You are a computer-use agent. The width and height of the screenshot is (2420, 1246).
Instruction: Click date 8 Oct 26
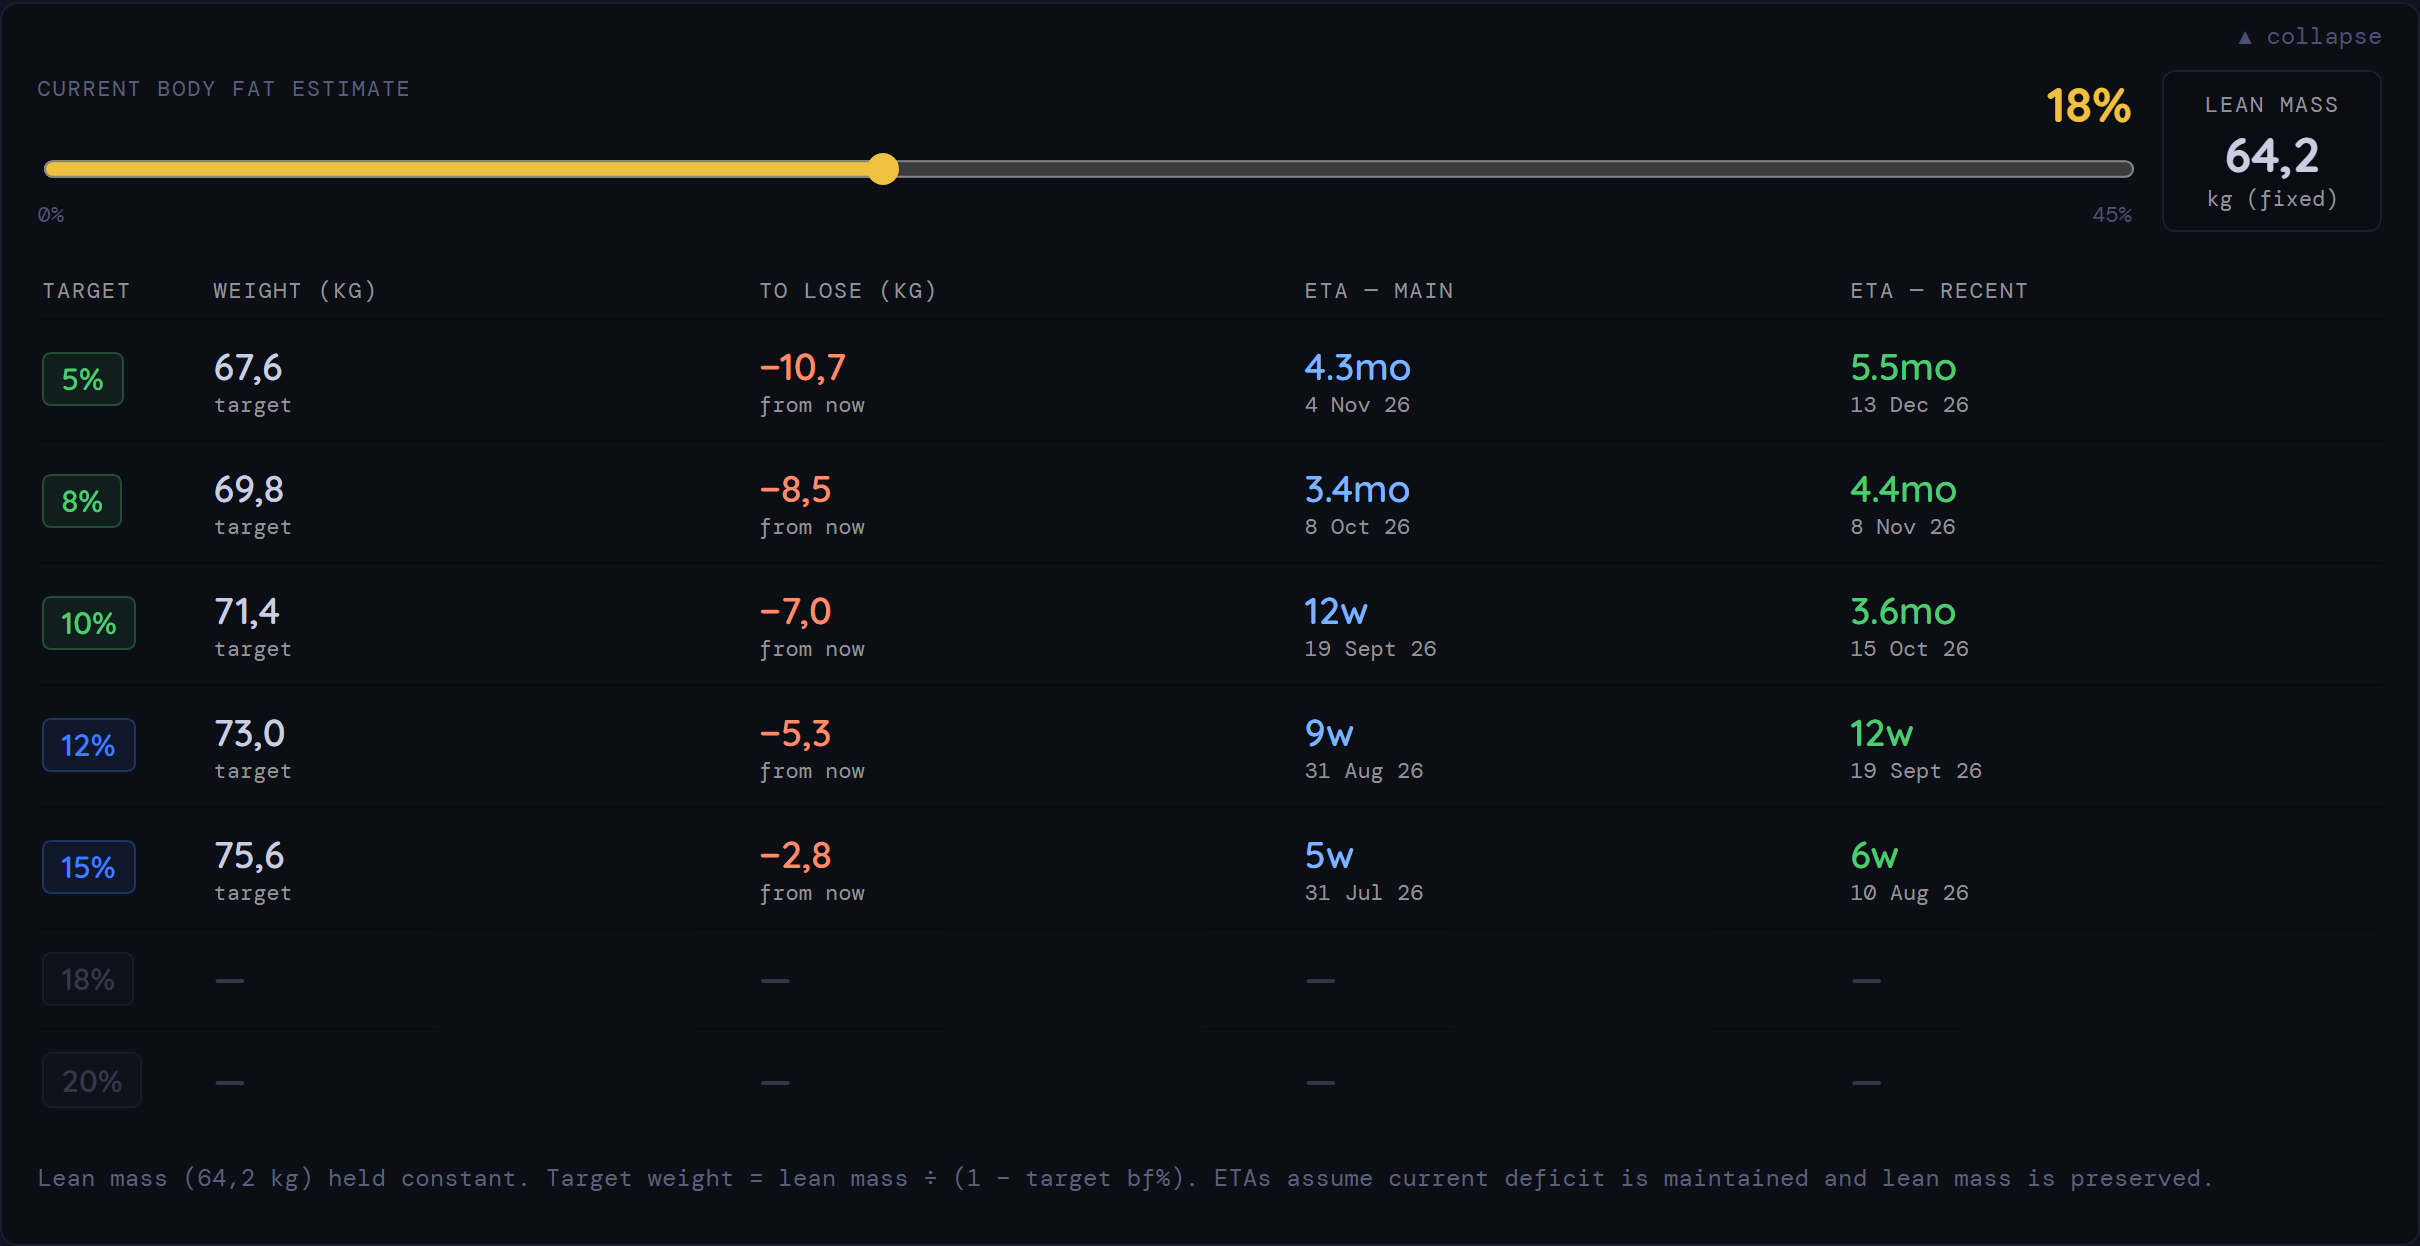(x=1357, y=527)
